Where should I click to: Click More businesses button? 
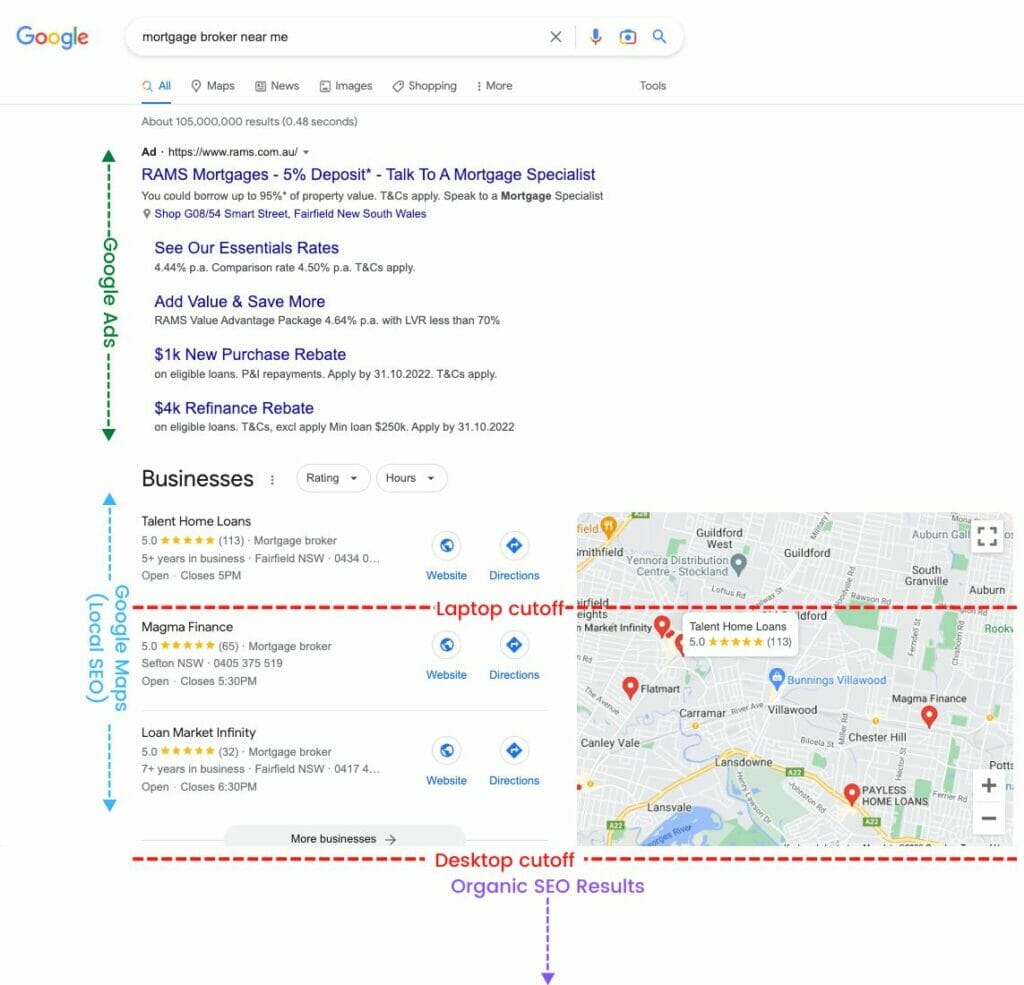pos(344,838)
